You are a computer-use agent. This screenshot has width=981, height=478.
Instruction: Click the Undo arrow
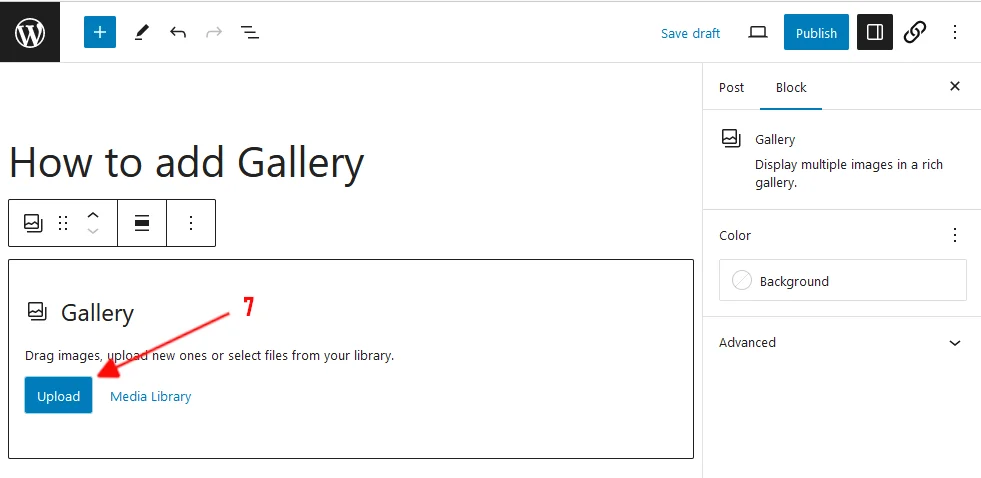tap(178, 32)
